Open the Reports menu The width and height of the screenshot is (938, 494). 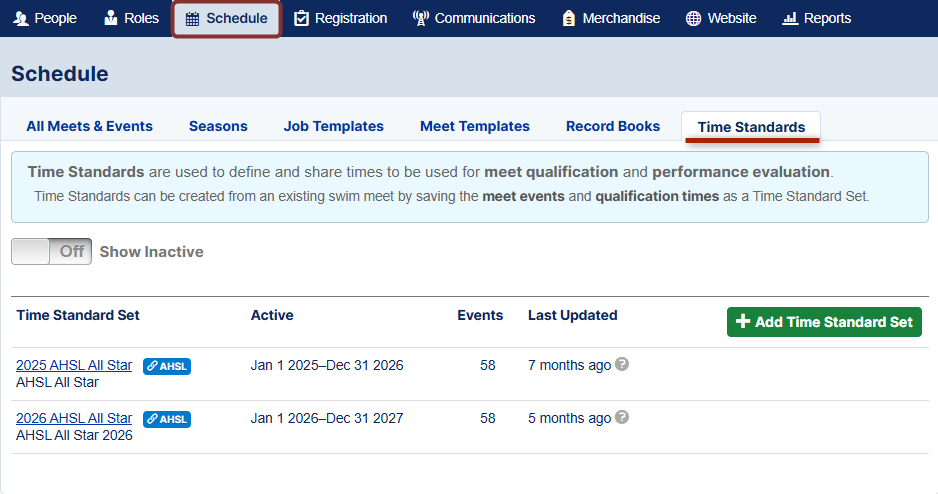click(x=817, y=19)
